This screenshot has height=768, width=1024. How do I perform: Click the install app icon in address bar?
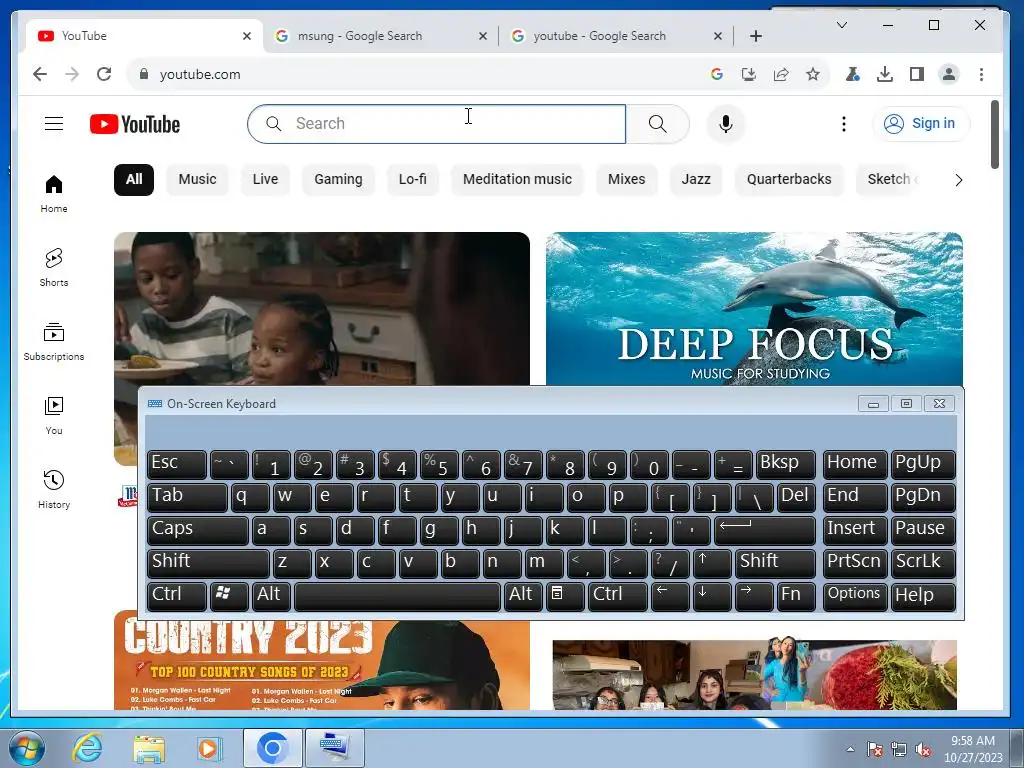pyautogui.click(x=749, y=74)
